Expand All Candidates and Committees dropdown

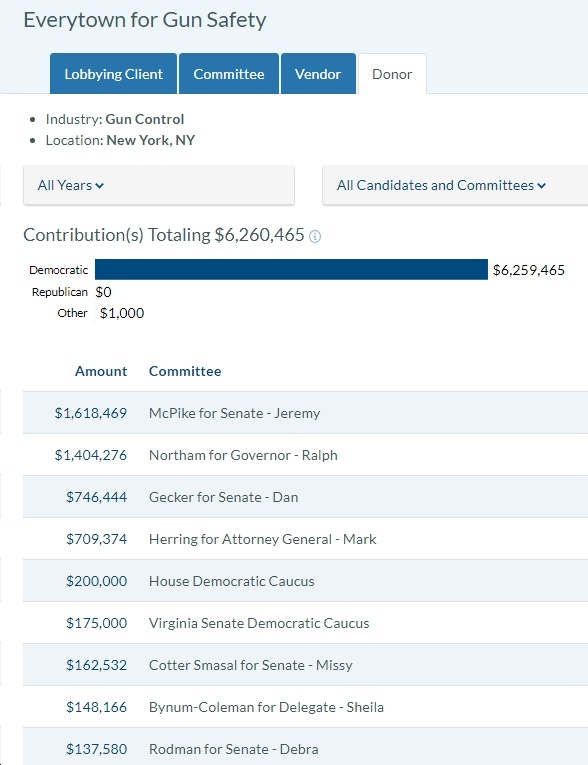click(x=455, y=185)
